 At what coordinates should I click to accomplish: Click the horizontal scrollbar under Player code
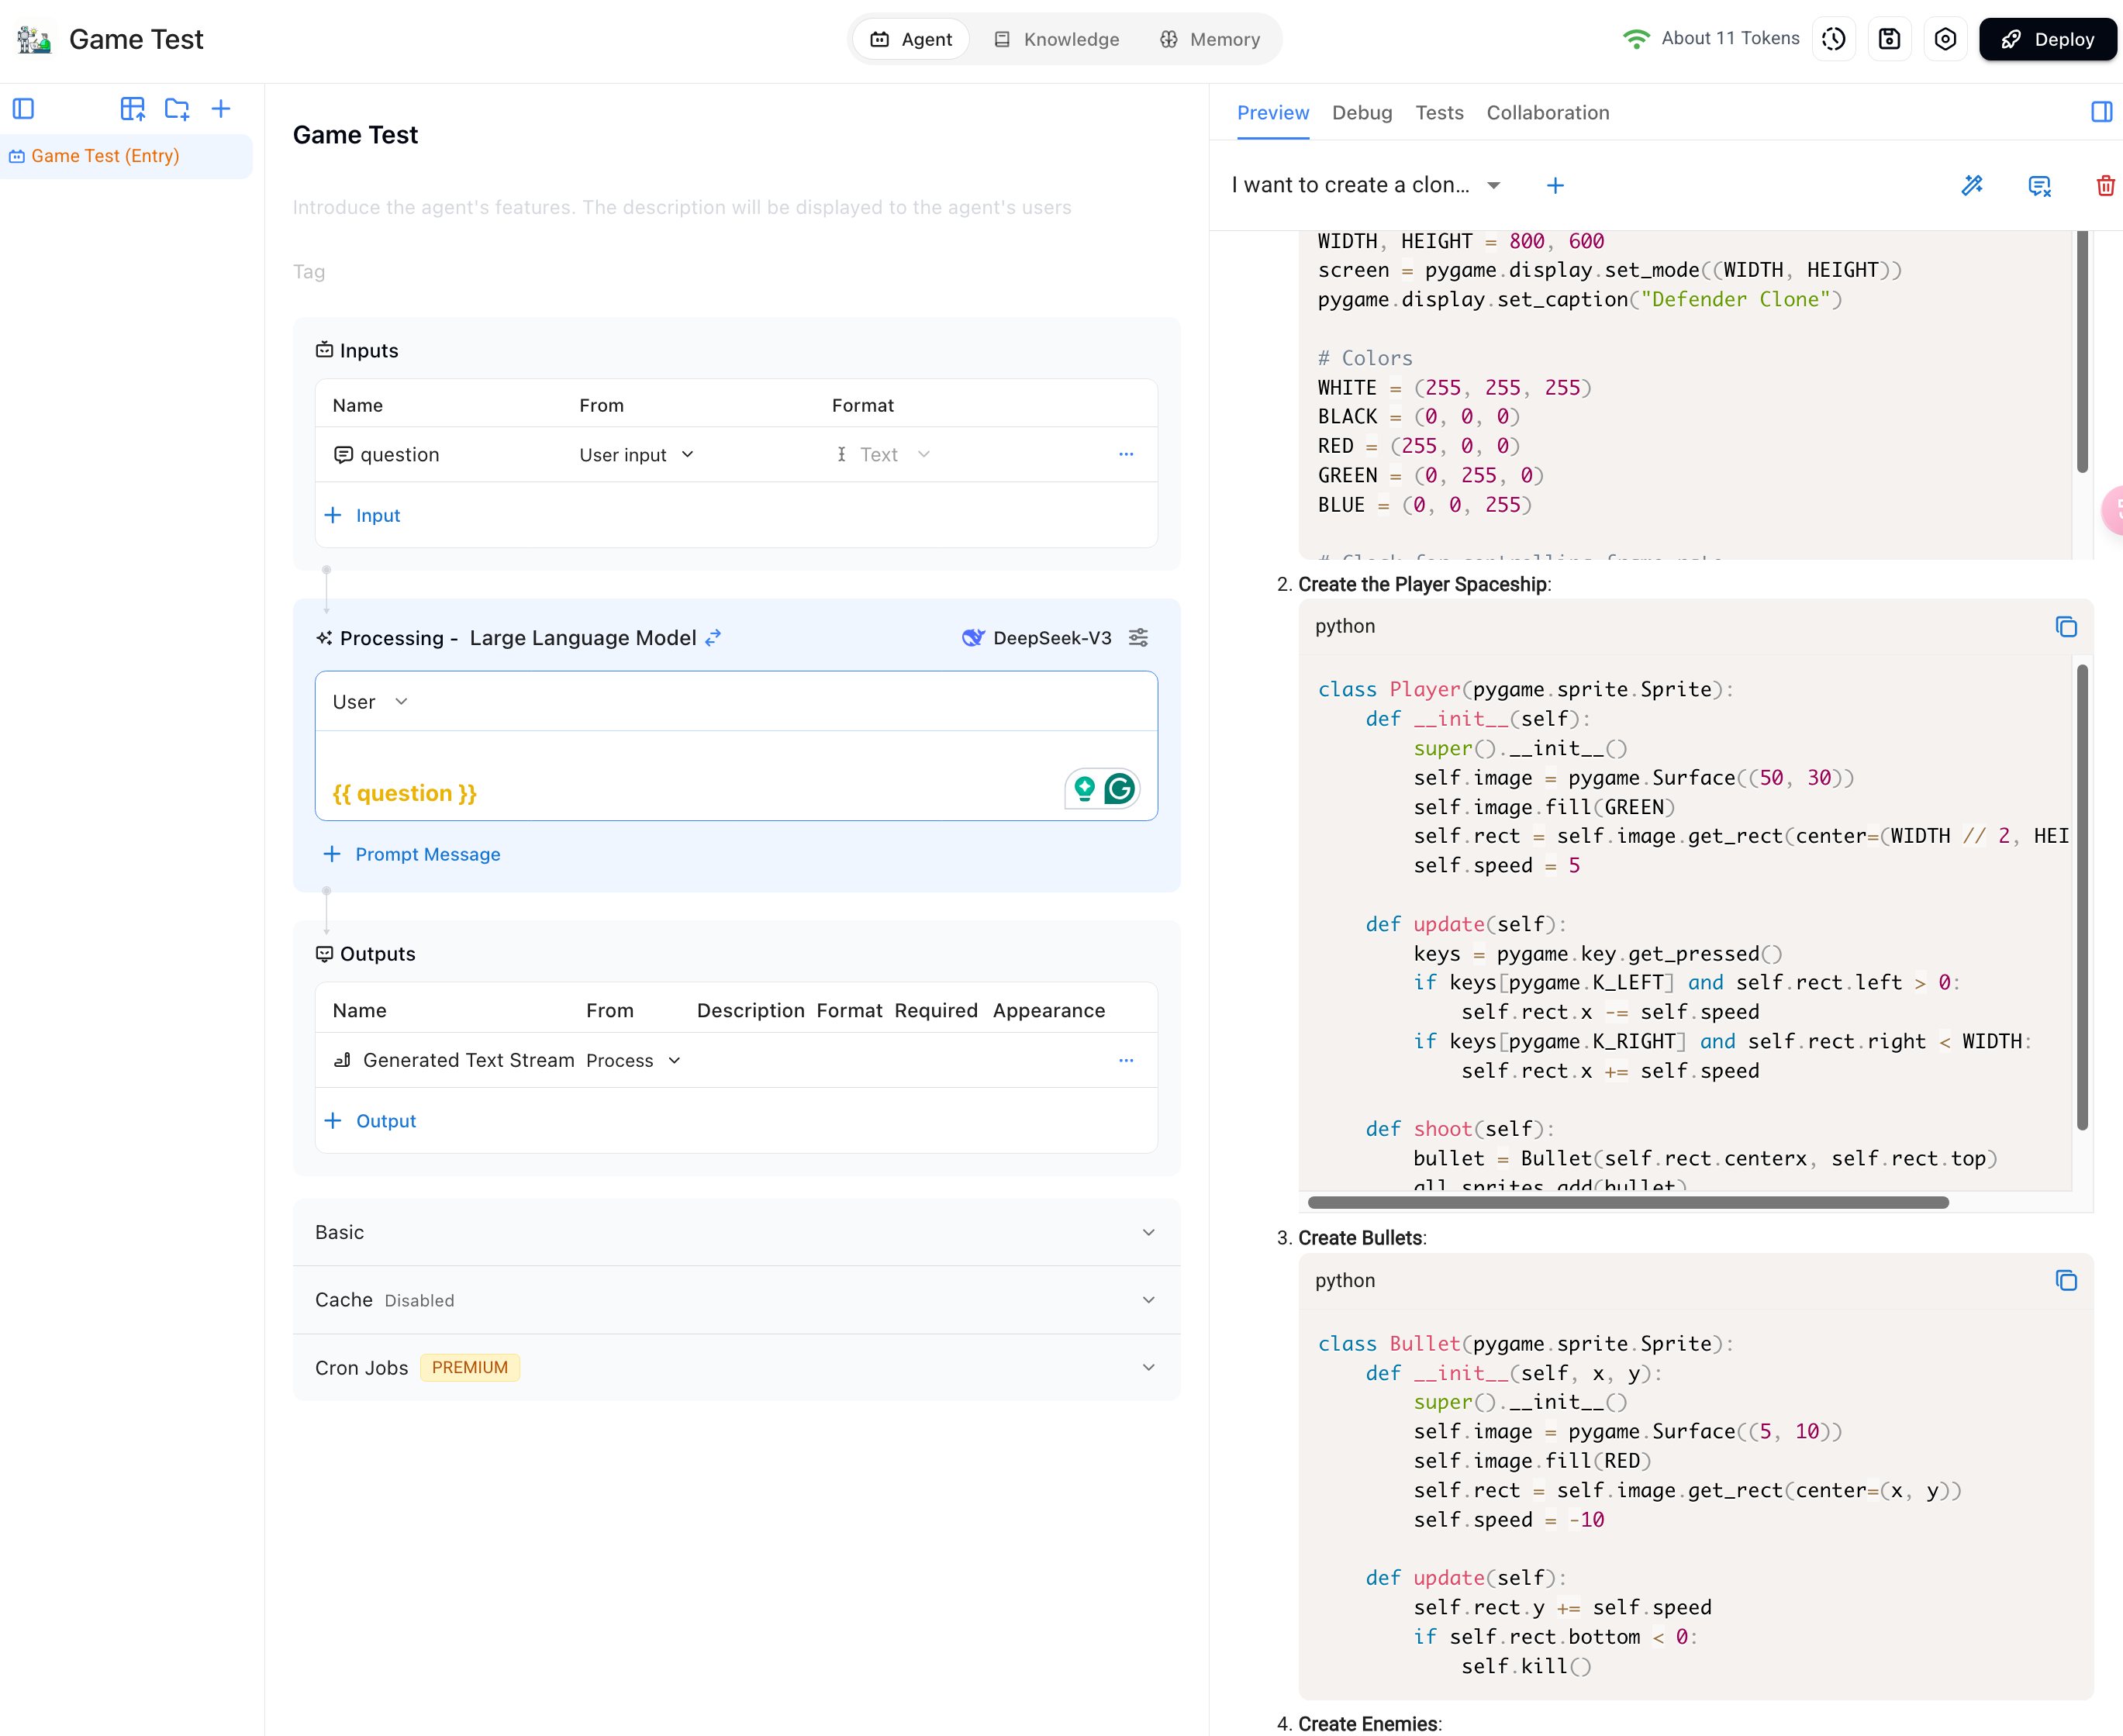(x=1627, y=1203)
